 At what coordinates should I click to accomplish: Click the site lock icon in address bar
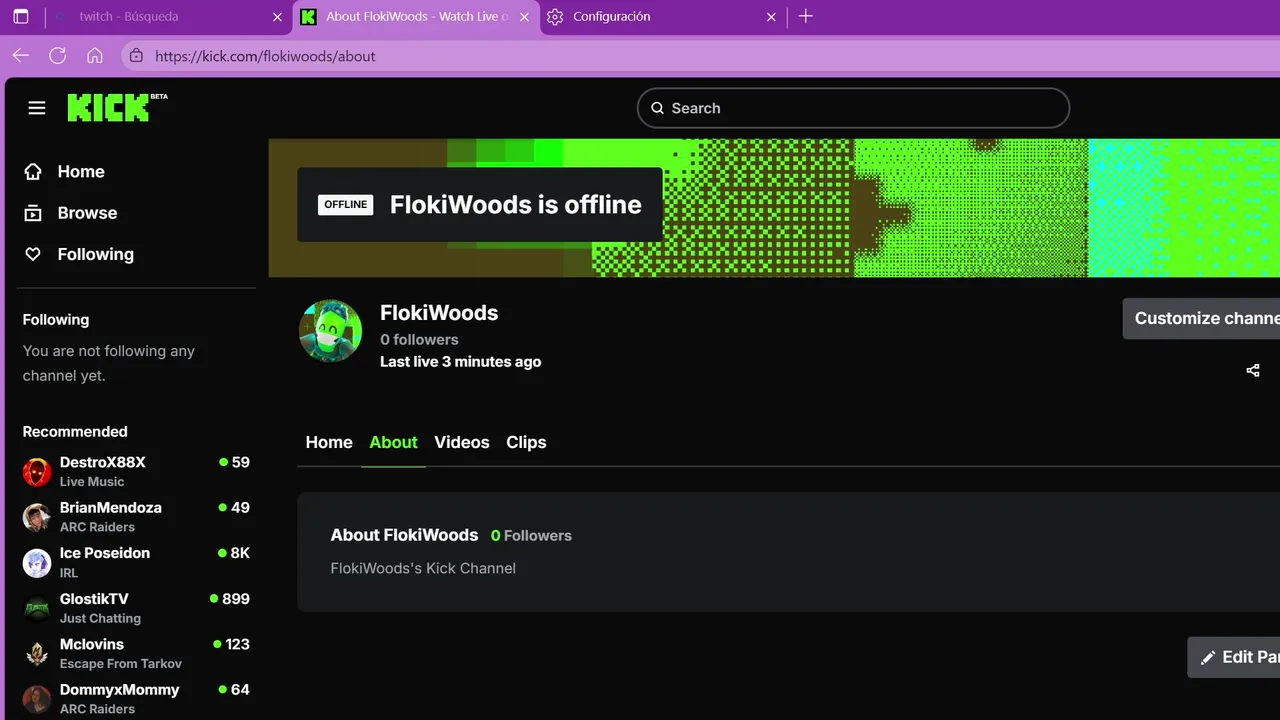pos(136,56)
